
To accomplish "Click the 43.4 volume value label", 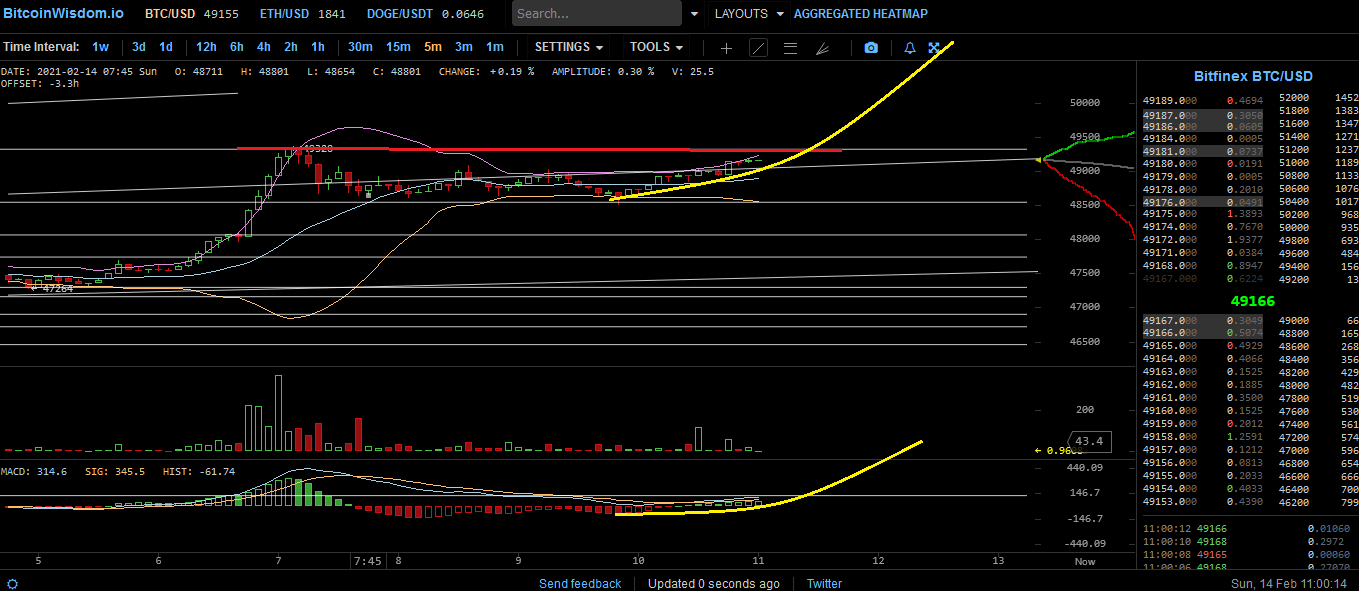I will [x=1090, y=441].
